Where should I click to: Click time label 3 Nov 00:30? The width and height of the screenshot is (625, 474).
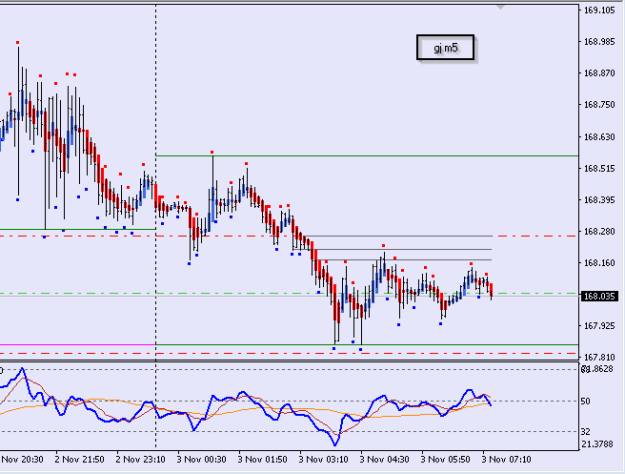tap(202, 460)
